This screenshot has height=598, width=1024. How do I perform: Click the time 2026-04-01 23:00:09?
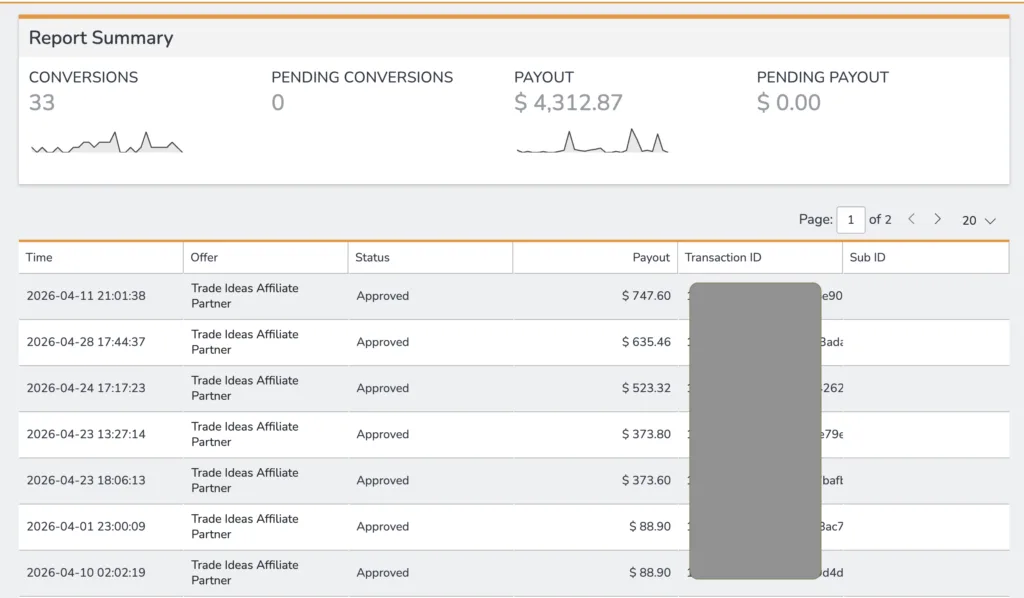86,526
